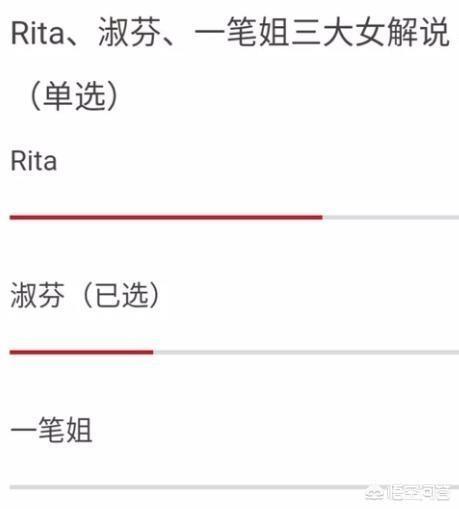Click the poll title mentioning 三大女解说
The height and width of the screenshot is (509, 459).
tap(230, 33)
